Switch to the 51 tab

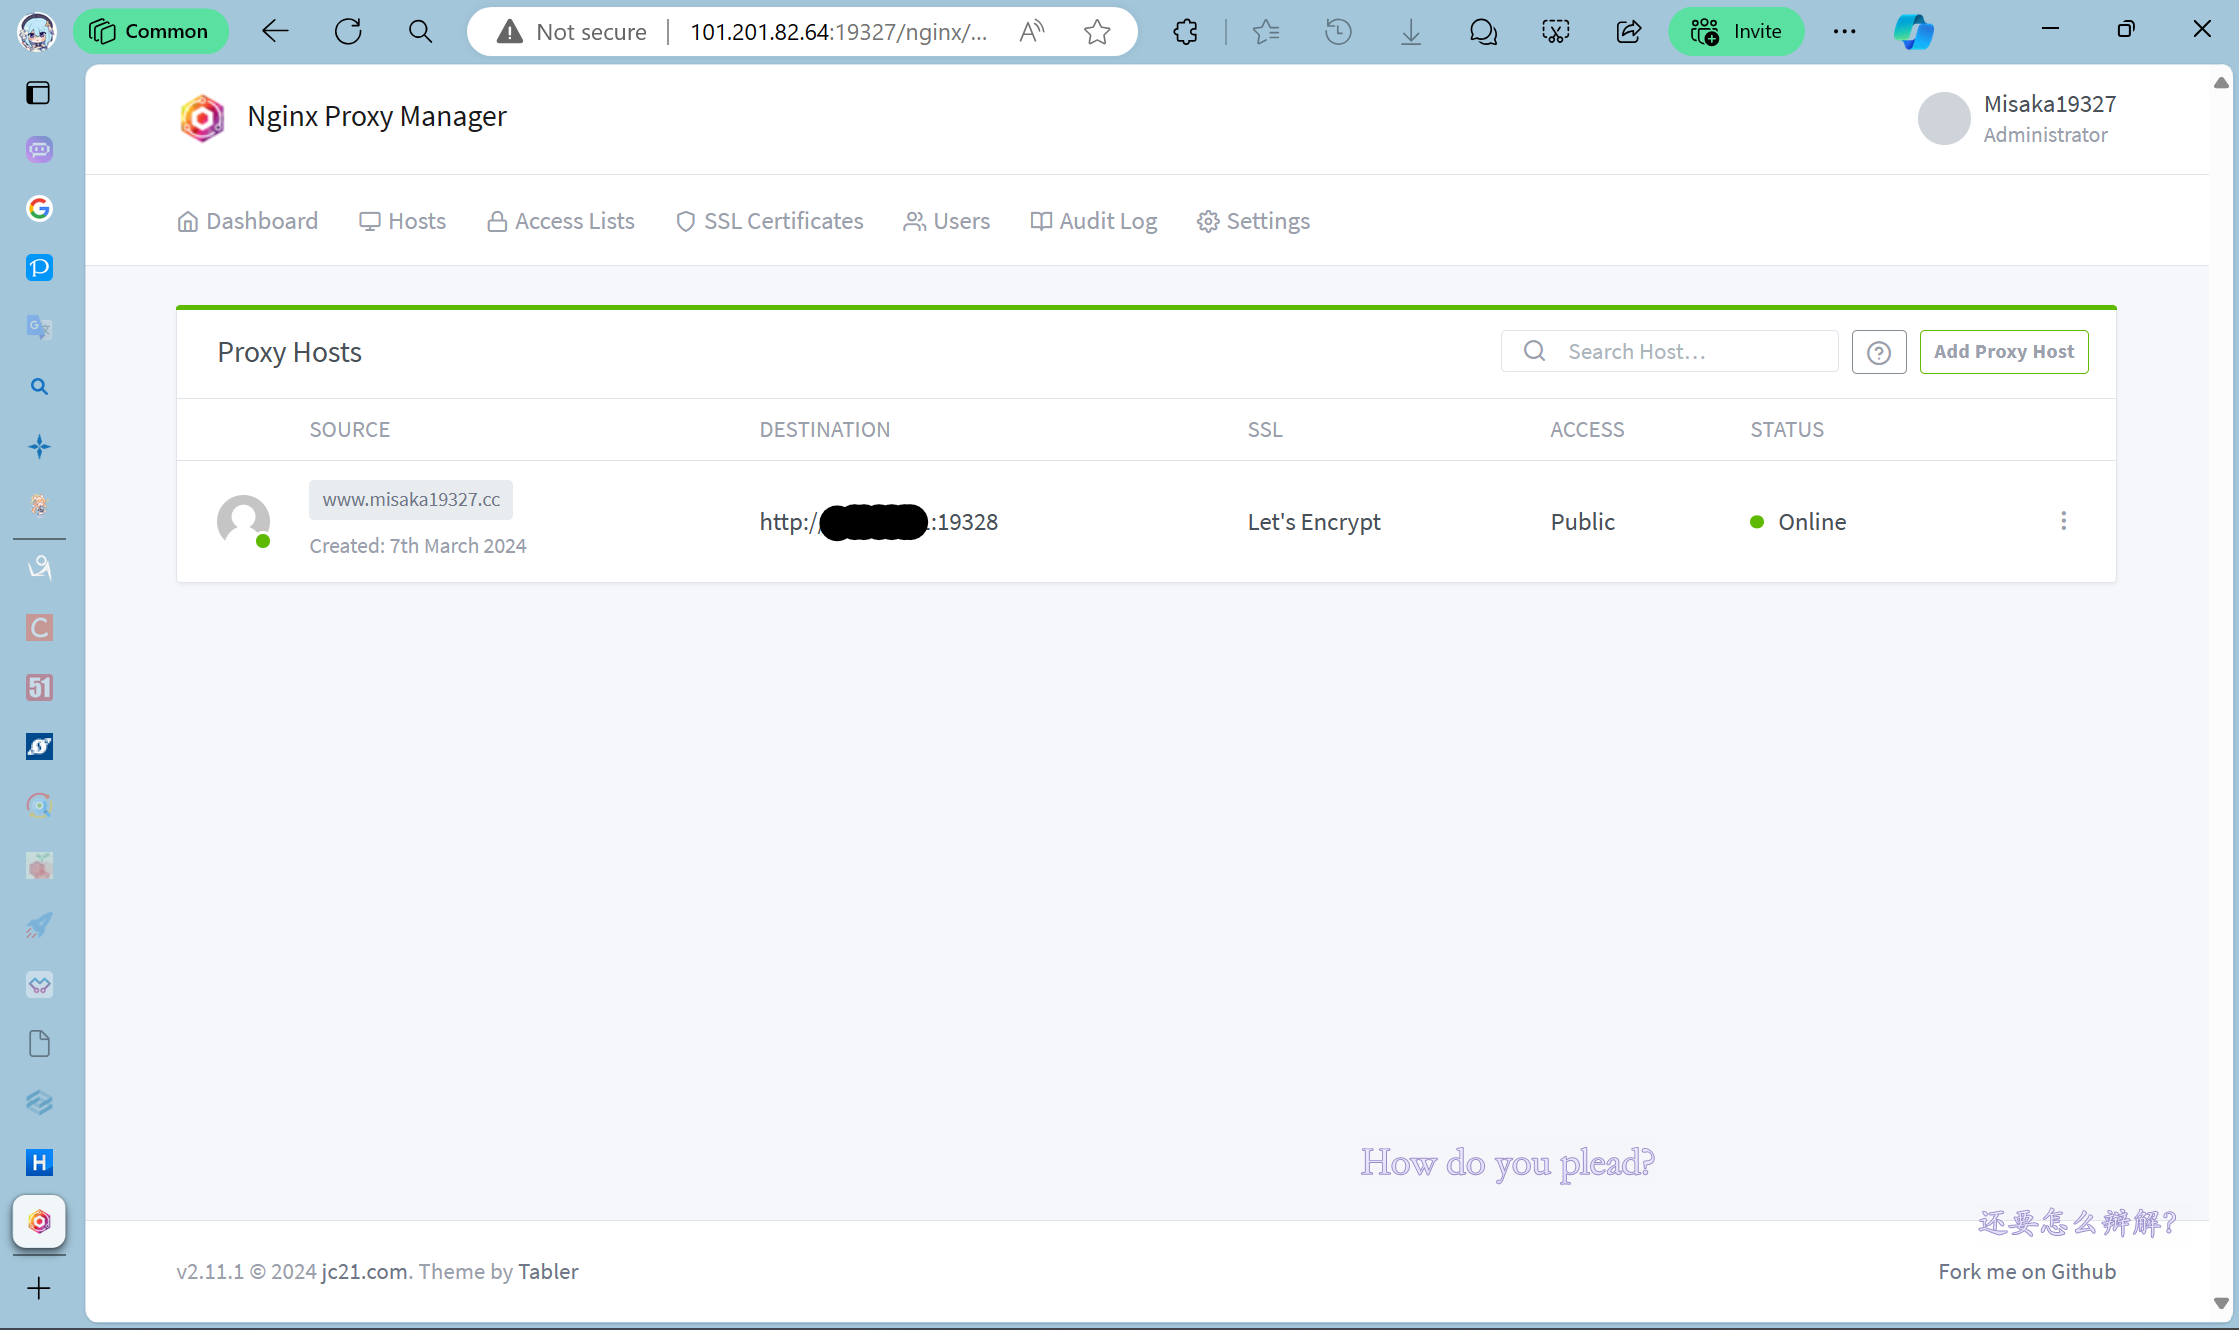click(39, 687)
